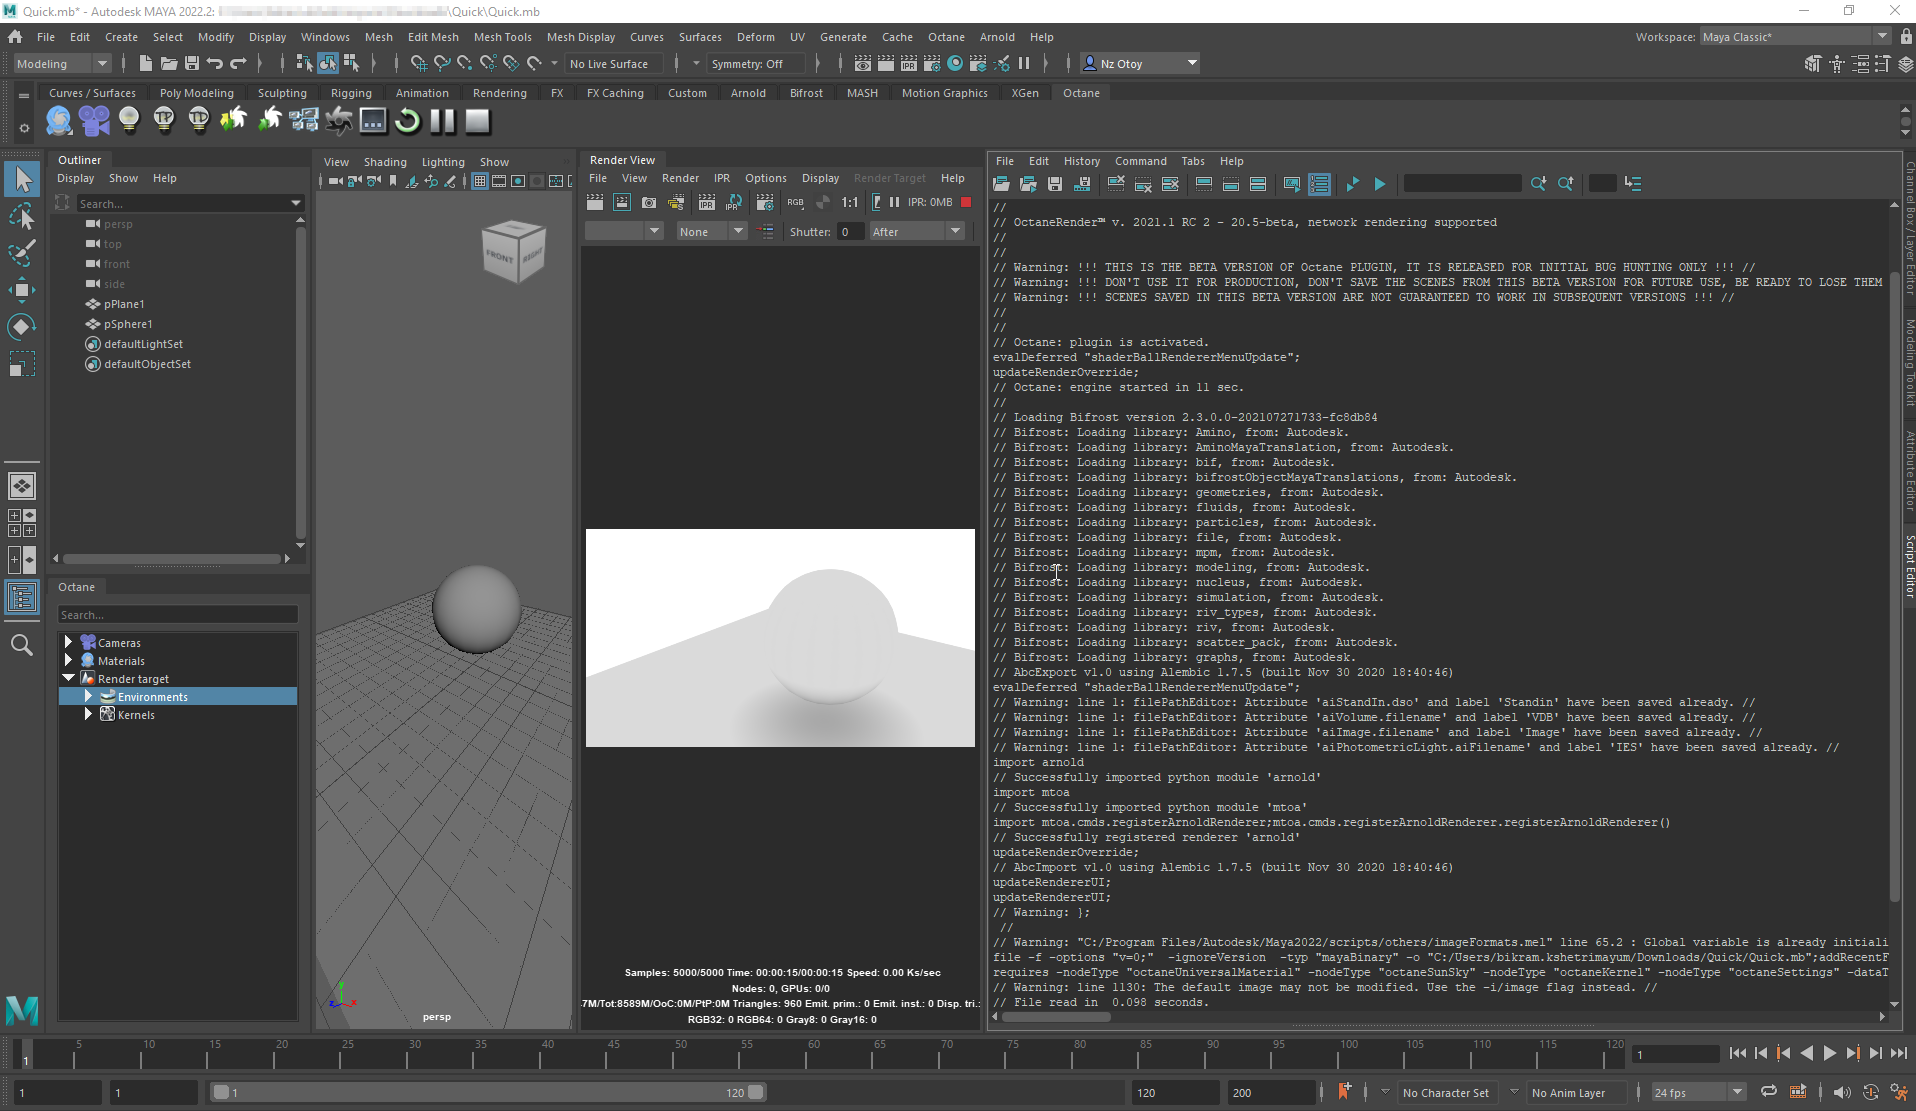Screen dimensions: 1916x1111
Task: Clear history in the Script Editor toolbar
Action: click(1116, 184)
